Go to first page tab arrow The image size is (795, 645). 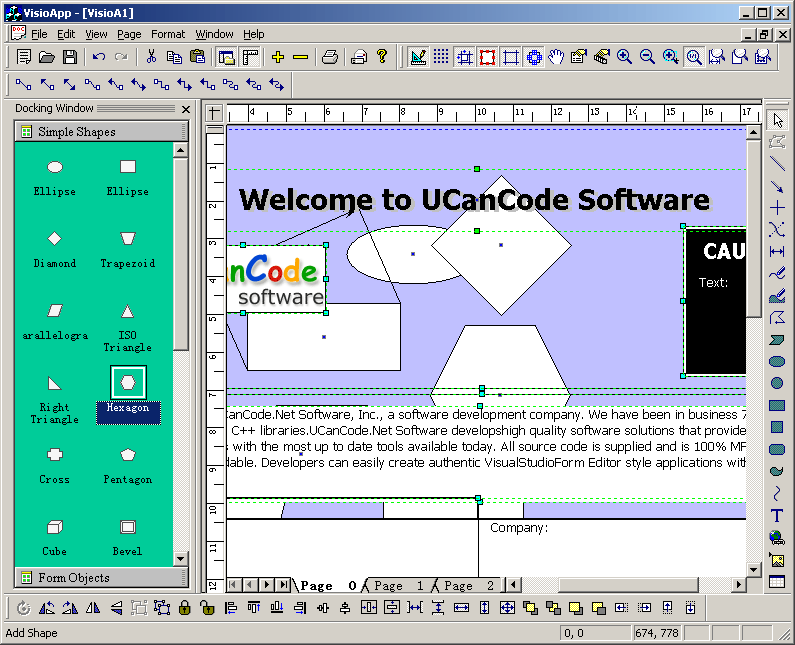(233, 585)
